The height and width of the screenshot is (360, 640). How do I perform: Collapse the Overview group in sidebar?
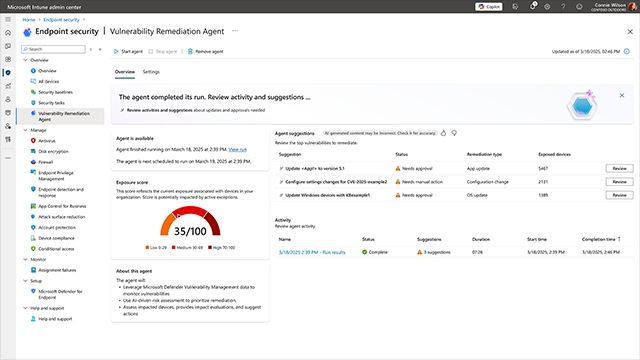[x=25, y=60]
